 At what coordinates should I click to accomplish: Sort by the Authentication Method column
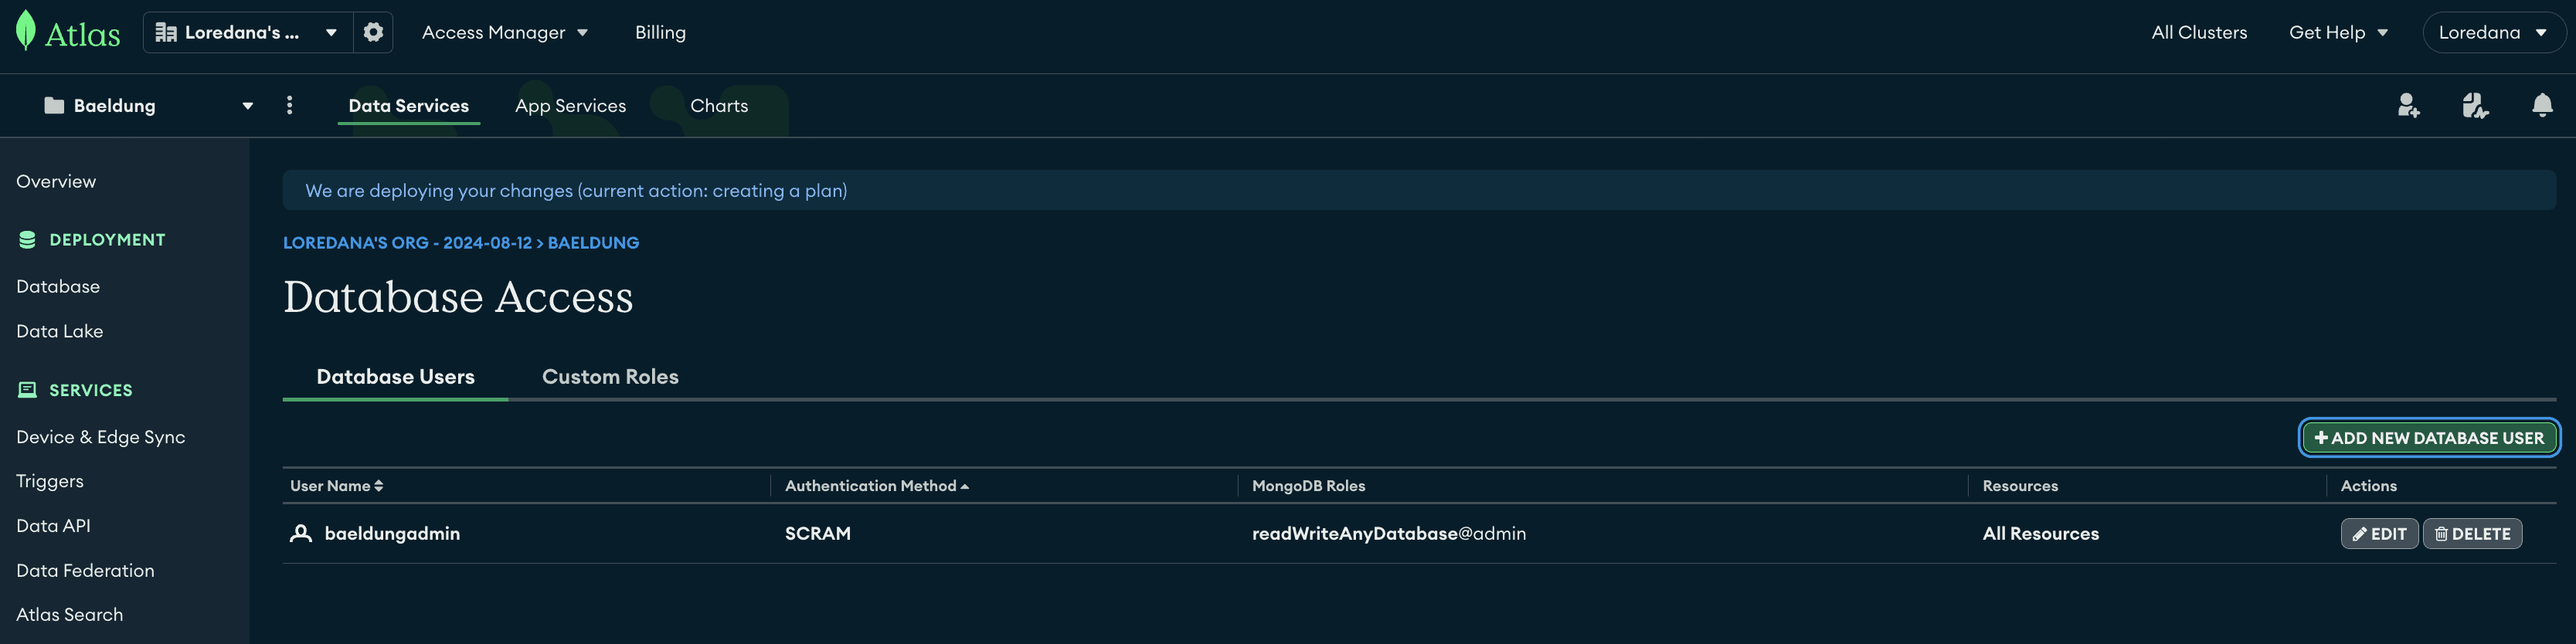(x=877, y=486)
